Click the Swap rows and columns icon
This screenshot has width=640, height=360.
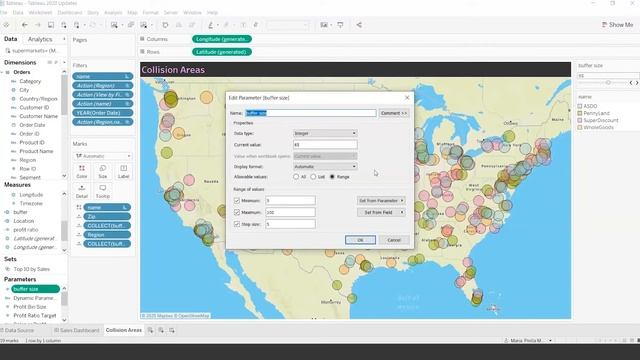click(x=165, y=25)
